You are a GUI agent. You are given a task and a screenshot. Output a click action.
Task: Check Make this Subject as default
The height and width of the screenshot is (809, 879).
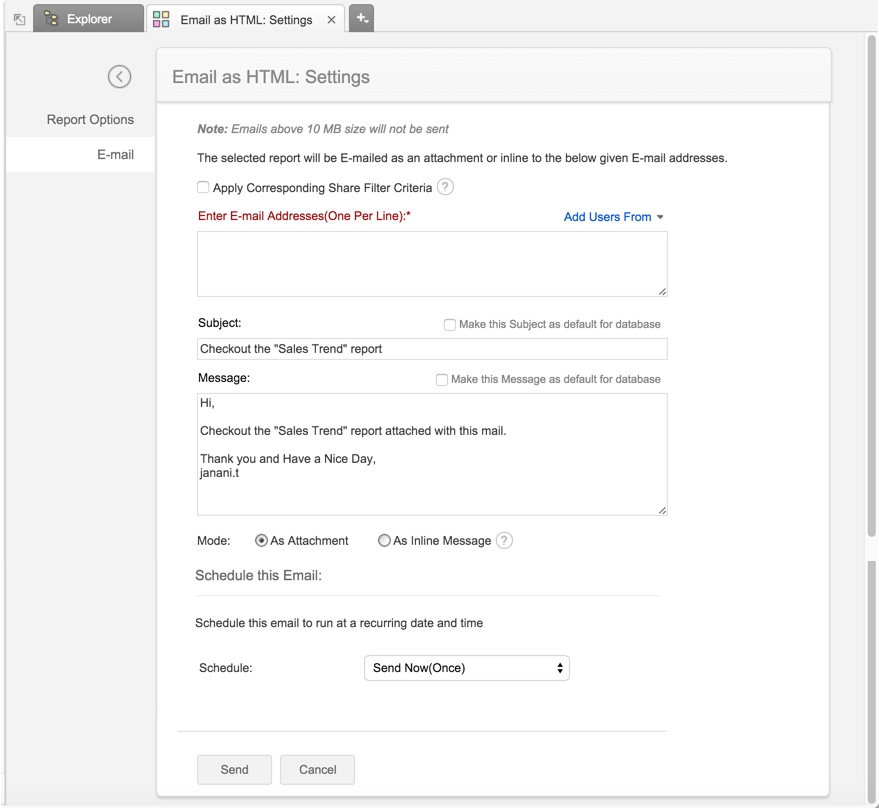tap(450, 325)
